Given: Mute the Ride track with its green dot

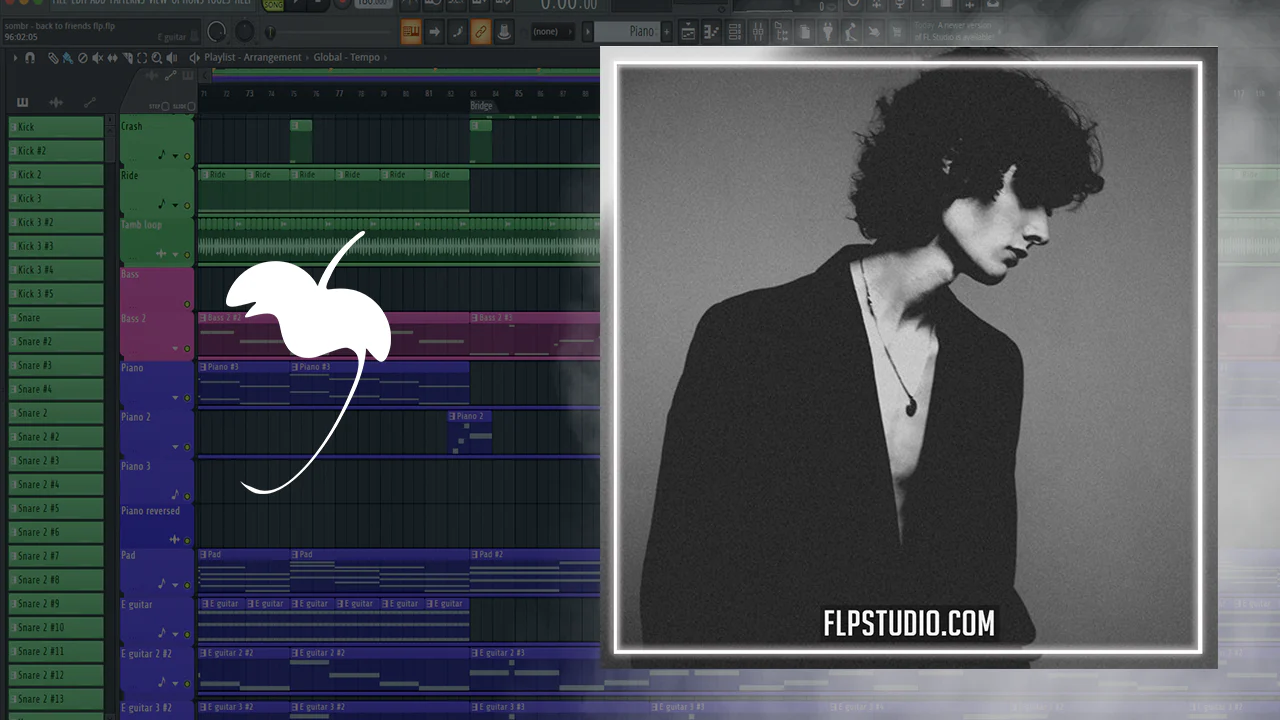Looking at the screenshot, I should click(187, 205).
